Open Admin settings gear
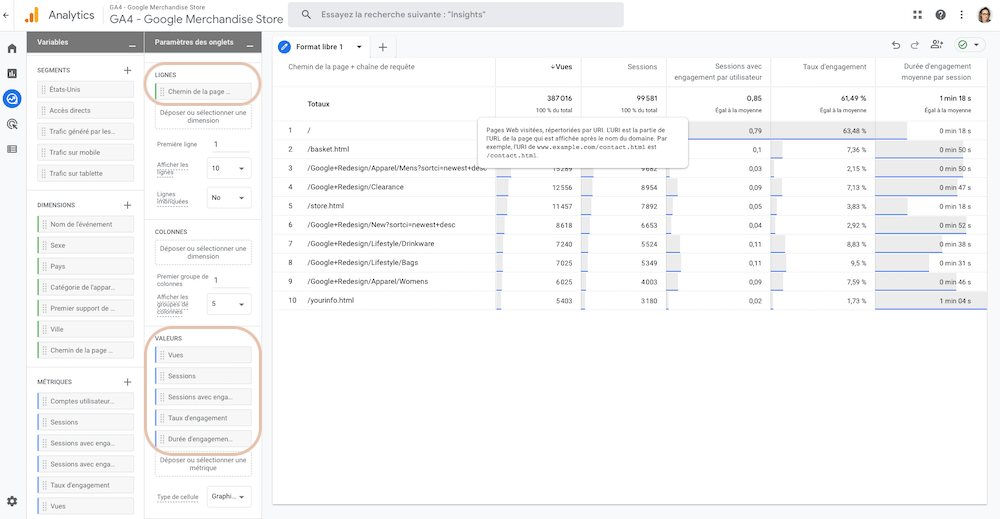The width and height of the screenshot is (1000, 519). point(12,501)
